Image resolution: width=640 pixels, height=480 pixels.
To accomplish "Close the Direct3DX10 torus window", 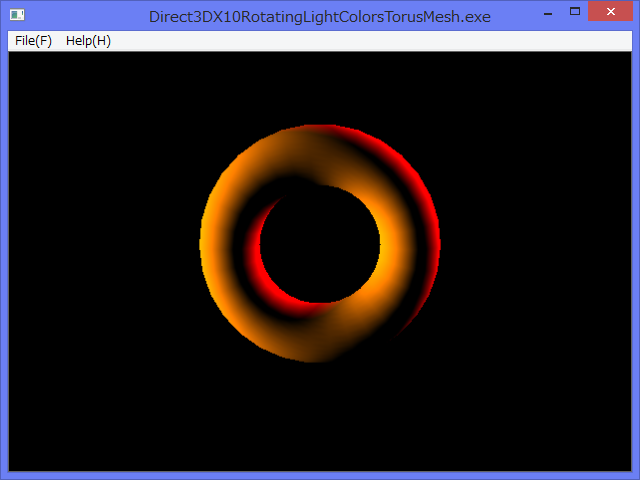I will (x=611, y=11).
